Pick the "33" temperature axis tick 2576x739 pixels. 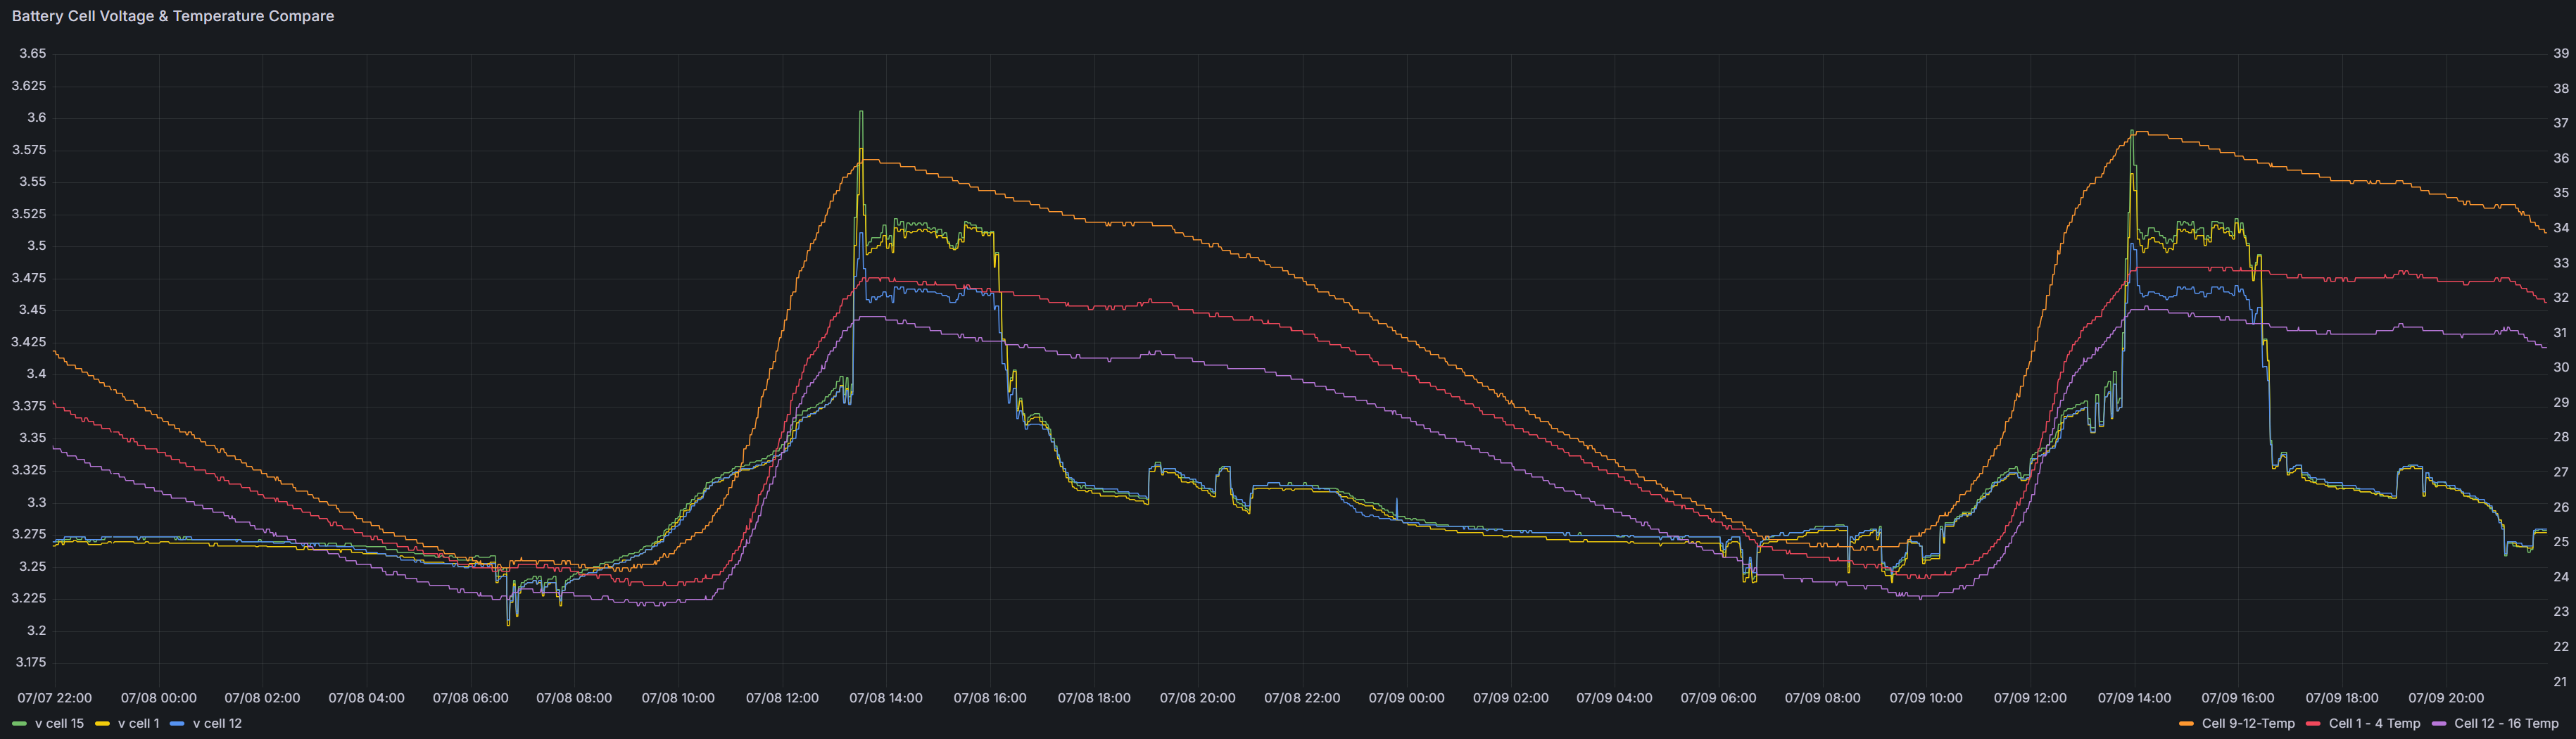2560,263
